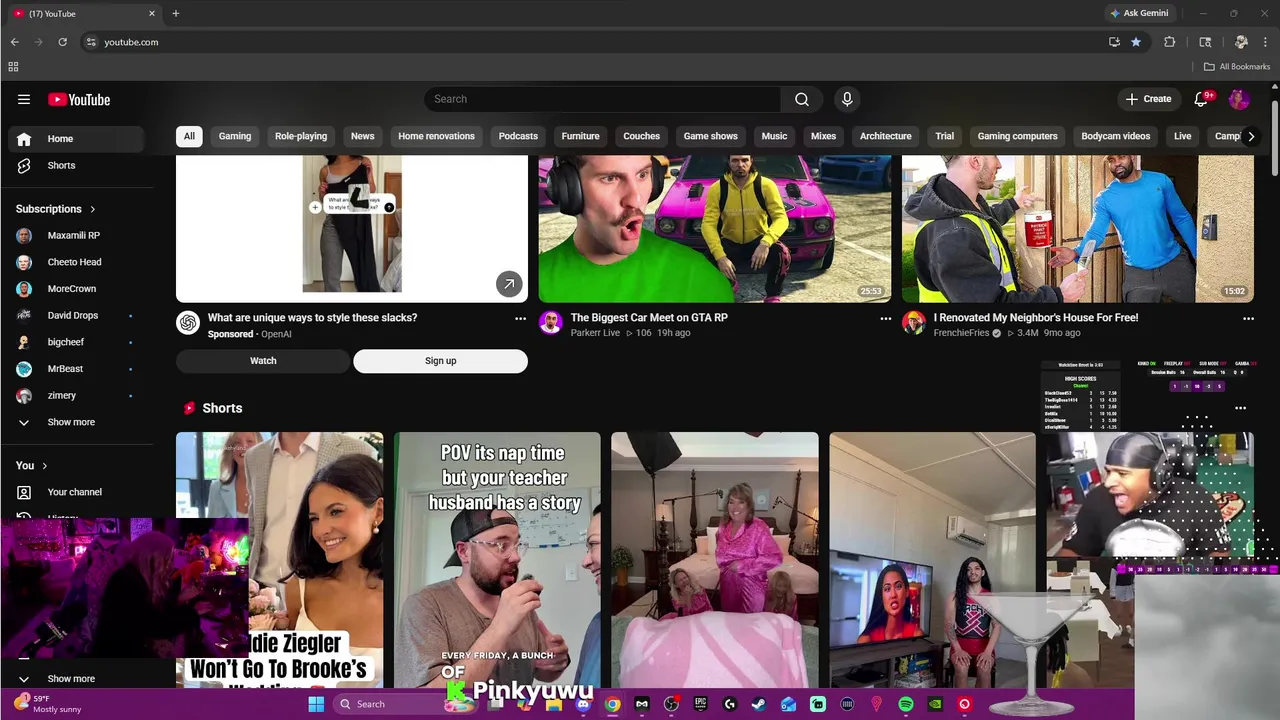The image size is (1280, 720).
Task: Open the Shorts section three-dot menu
Action: 1240,408
